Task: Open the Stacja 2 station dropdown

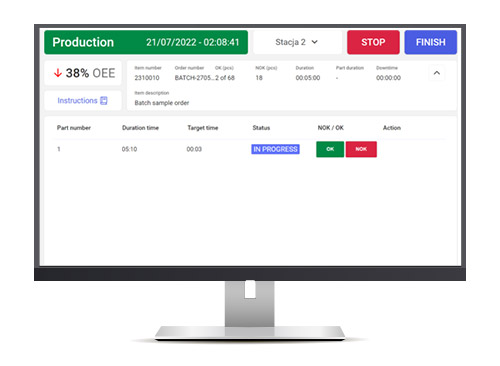Action: point(297,42)
